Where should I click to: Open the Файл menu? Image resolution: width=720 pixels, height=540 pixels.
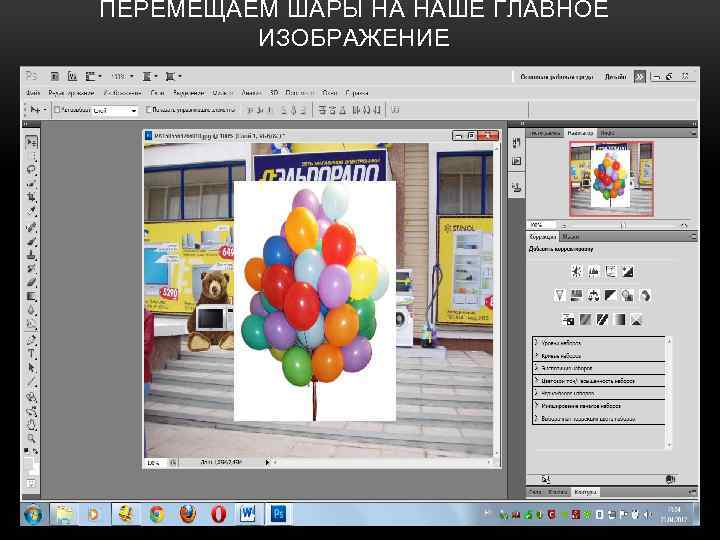click(33, 93)
